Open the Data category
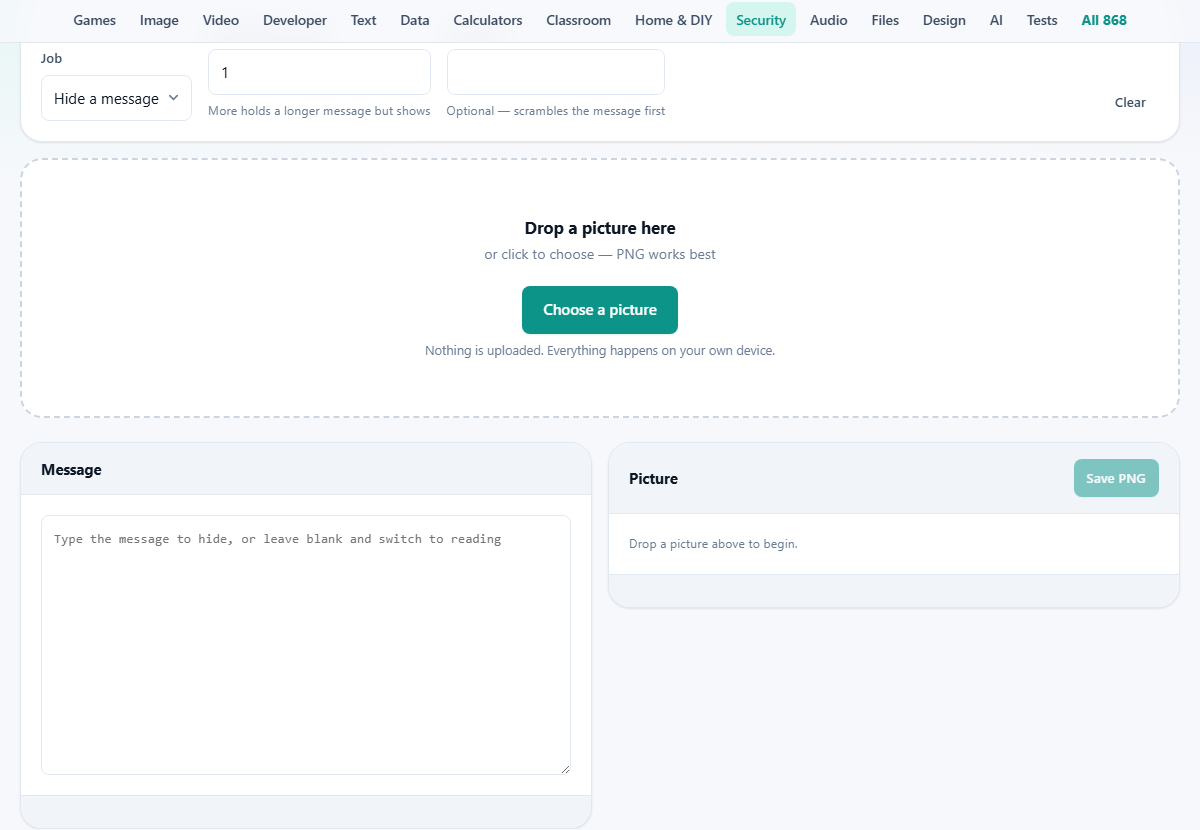 (415, 20)
